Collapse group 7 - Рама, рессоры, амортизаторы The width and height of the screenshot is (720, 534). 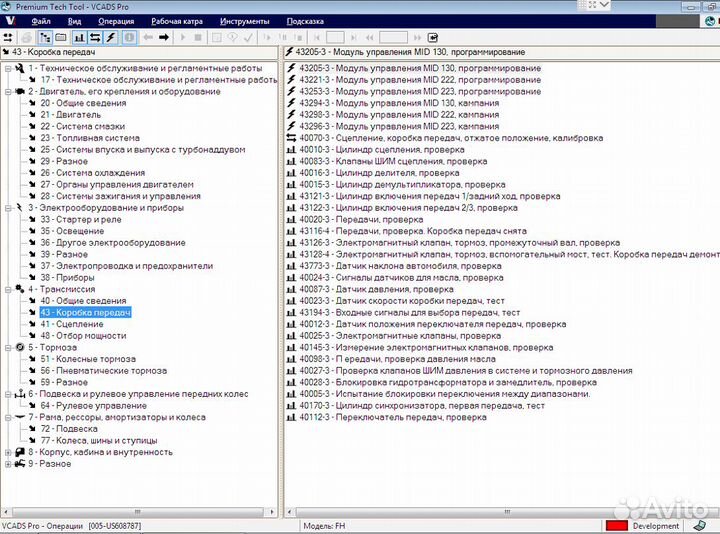pyautogui.click(x=8, y=417)
